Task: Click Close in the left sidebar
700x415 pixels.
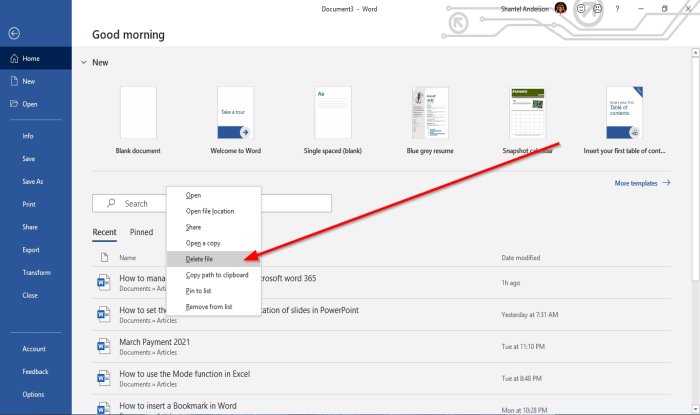Action: [30, 295]
